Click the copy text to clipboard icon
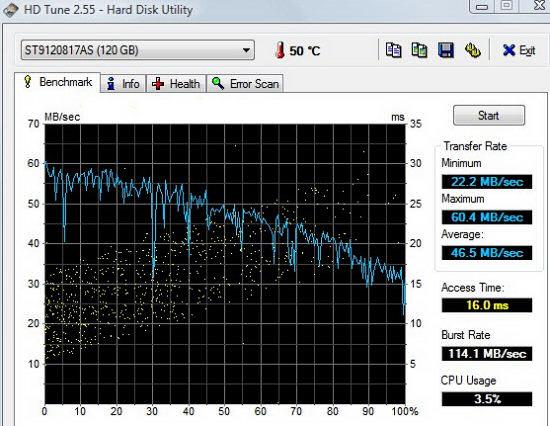550x426 pixels. pos(393,50)
